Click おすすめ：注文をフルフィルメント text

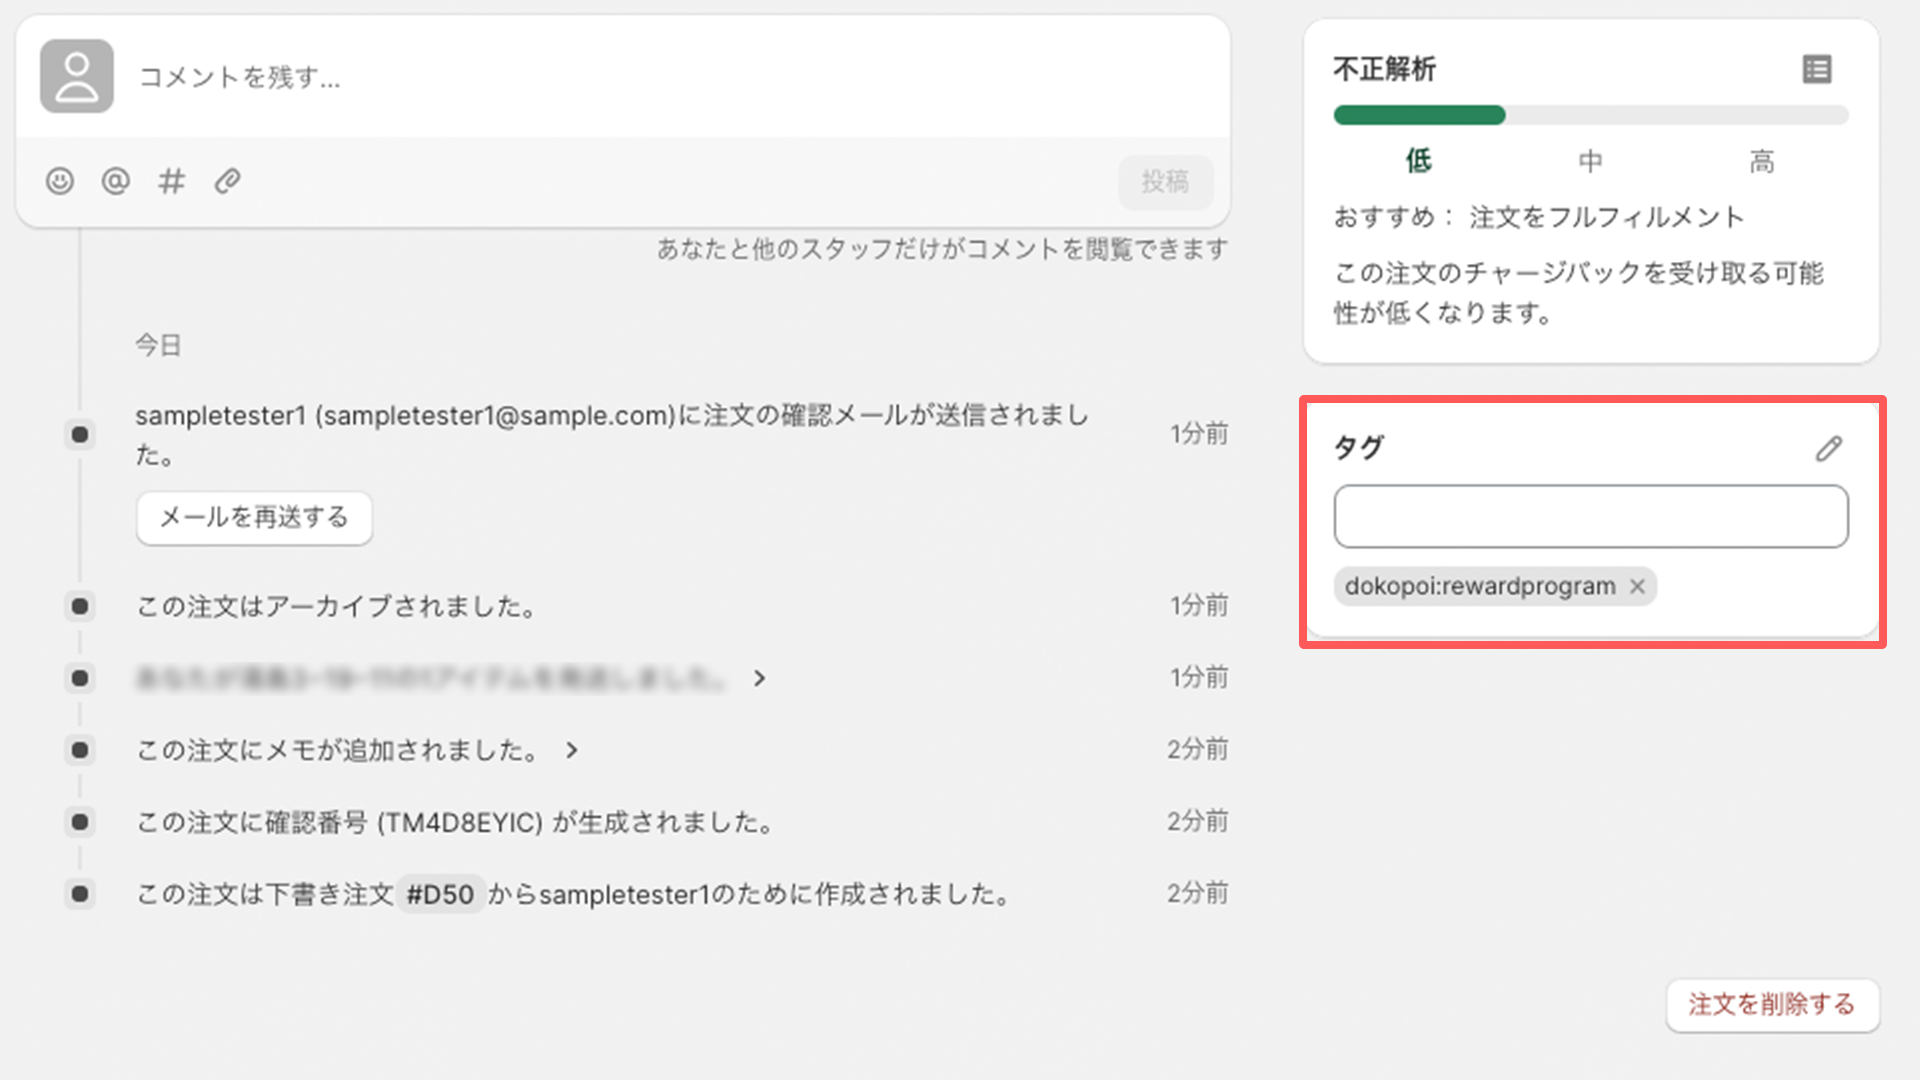pyautogui.click(x=1538, y=217)
